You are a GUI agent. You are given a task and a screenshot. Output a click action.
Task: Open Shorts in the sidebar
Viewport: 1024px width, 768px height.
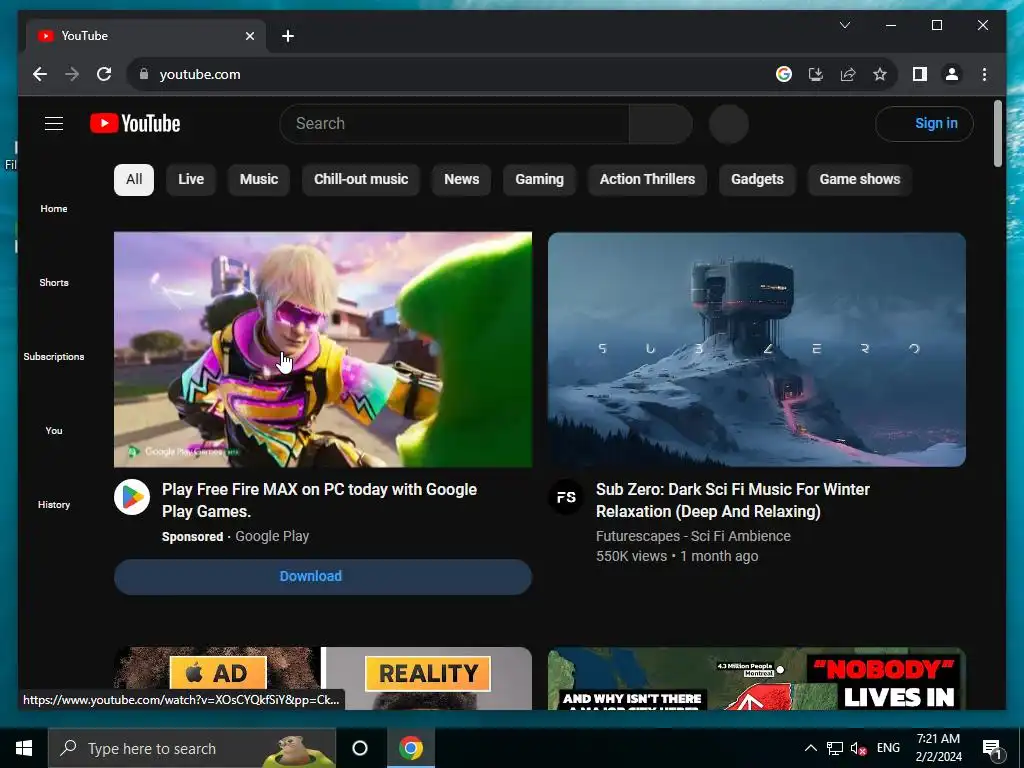click(x=54, y=282)
